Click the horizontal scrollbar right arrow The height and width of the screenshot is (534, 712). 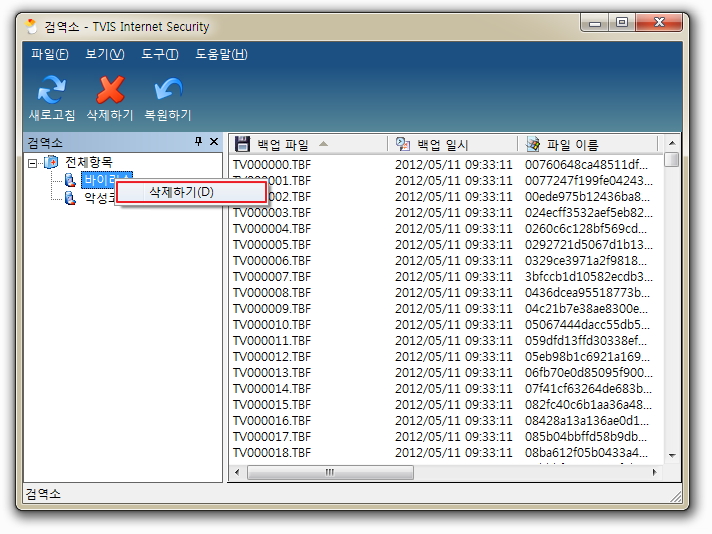656,472
